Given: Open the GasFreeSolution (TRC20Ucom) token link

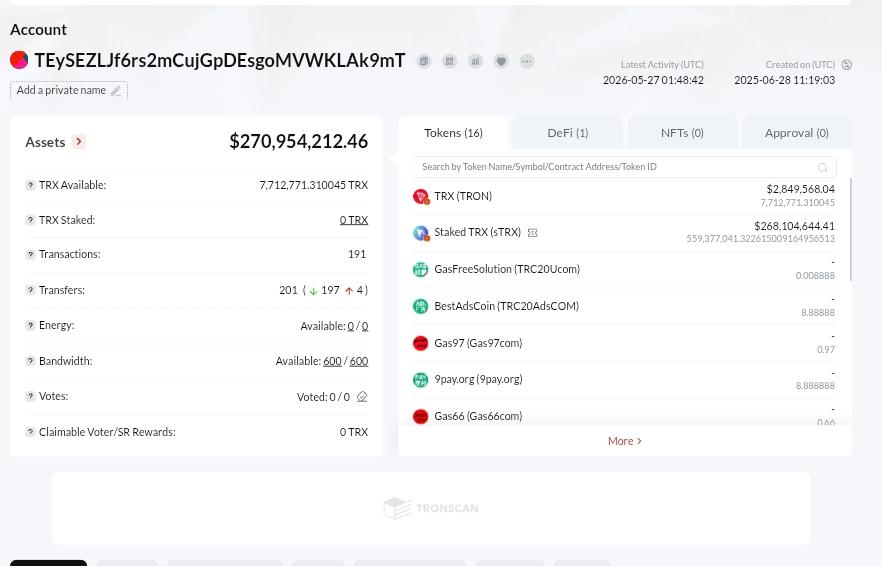Looking at the screenshot, I should point(507,269).
